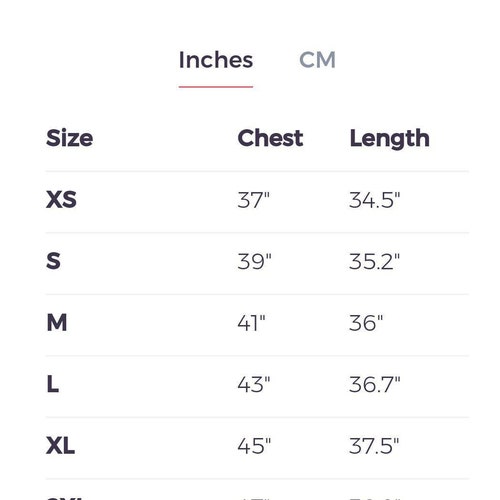Select the L size row label

[x=53, y=384]
